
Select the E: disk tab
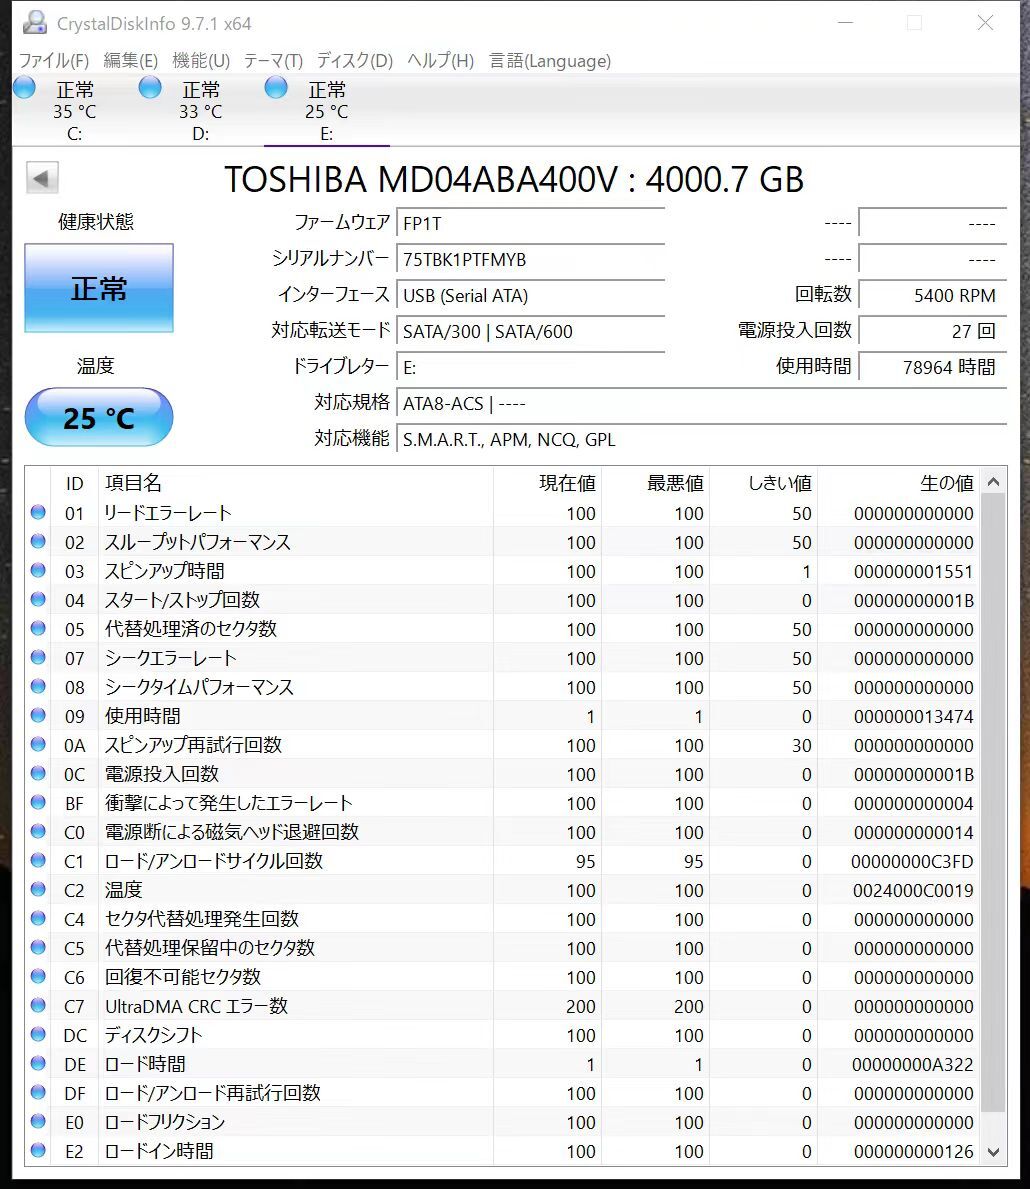[x=327, y=111]
